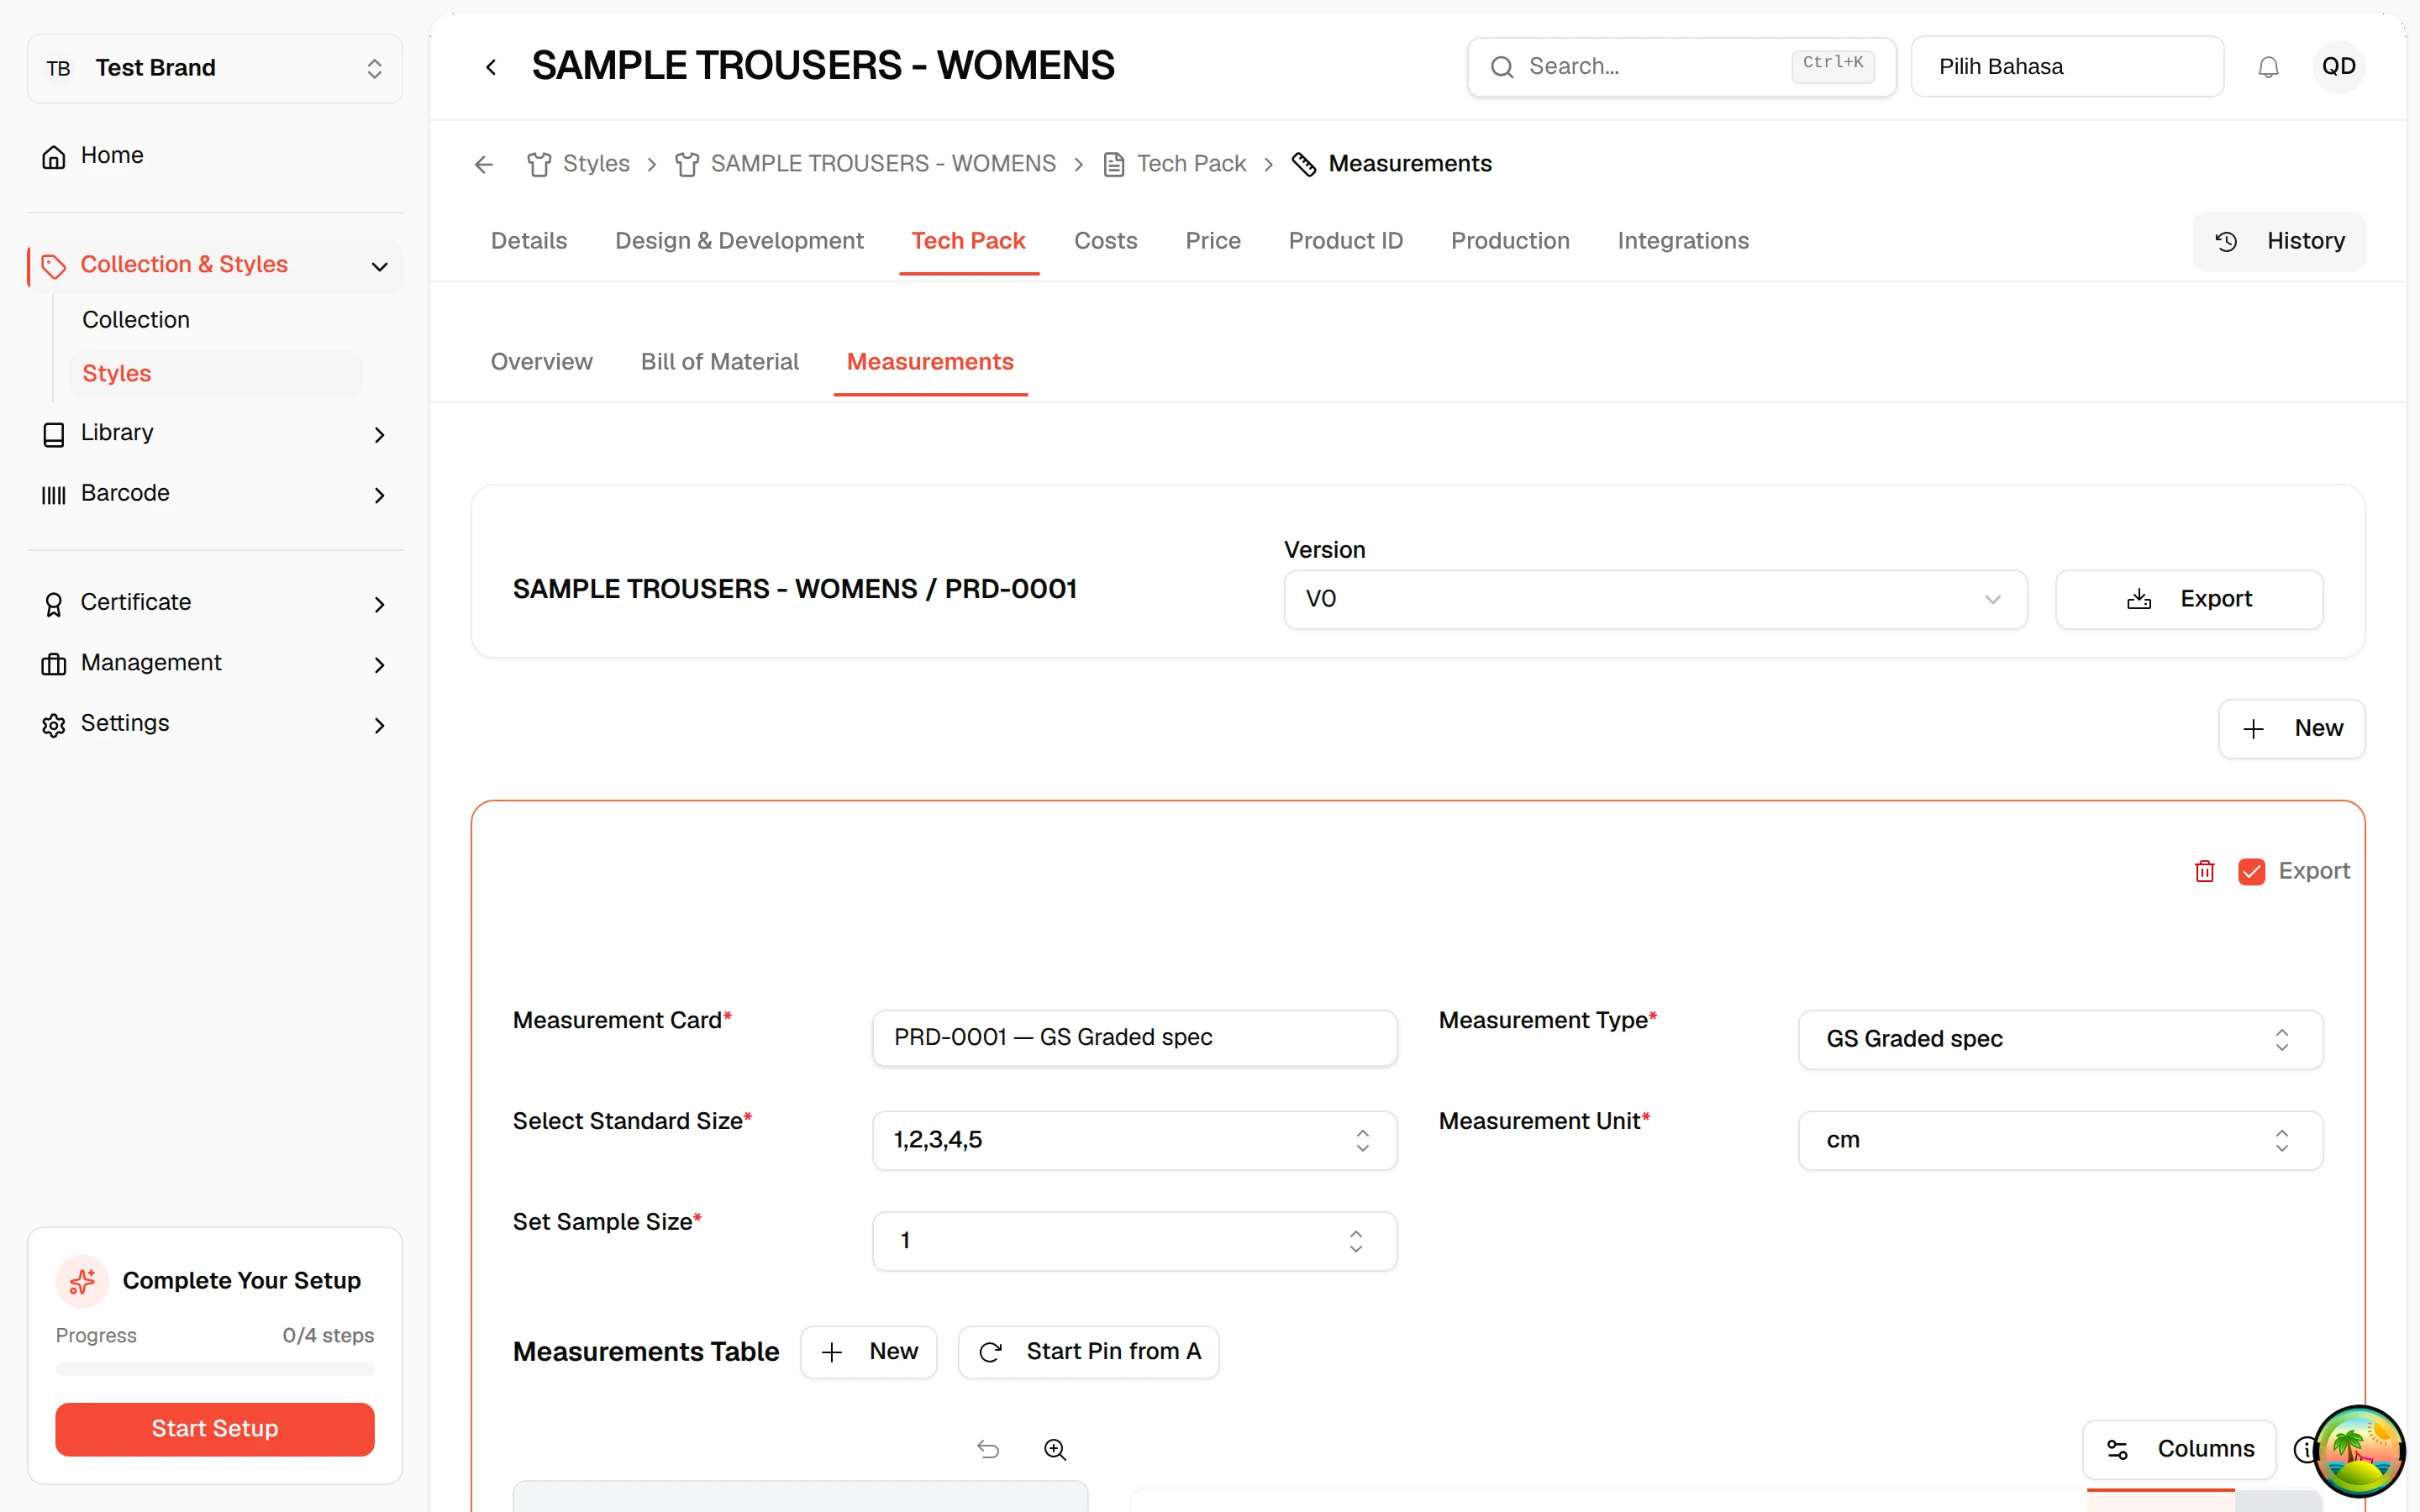Click the Styles breadcrumb
Image resolution: width=2420 pixels, height=1512 pixels.
(x=578, y=164)
